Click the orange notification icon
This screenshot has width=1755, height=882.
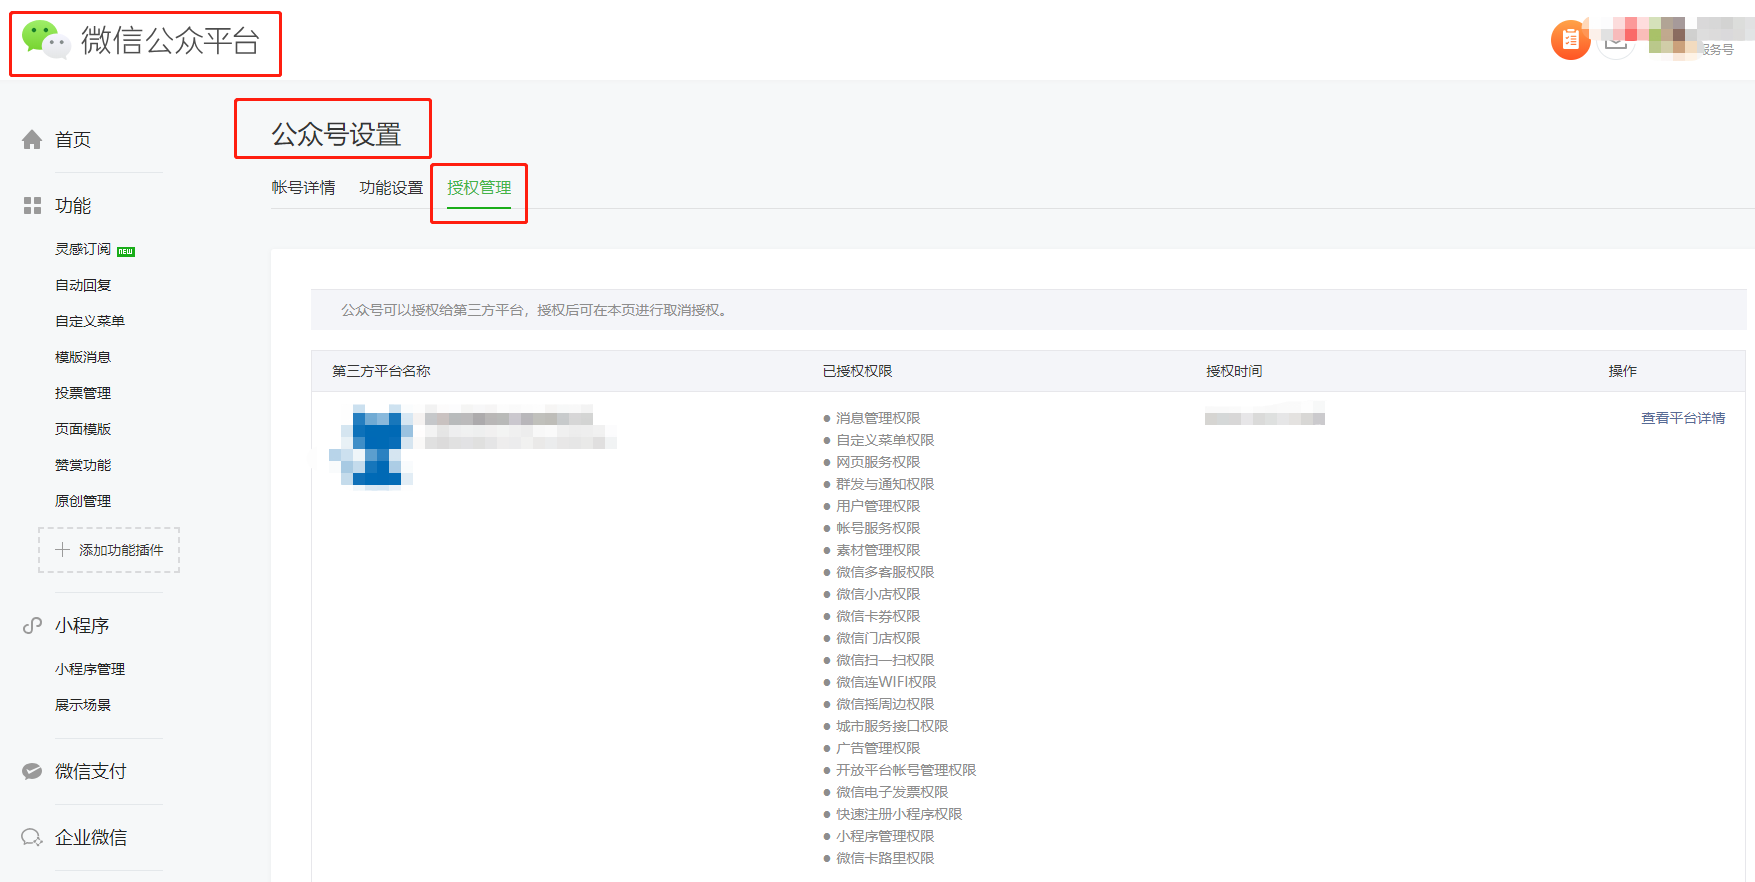[1570, 40]
